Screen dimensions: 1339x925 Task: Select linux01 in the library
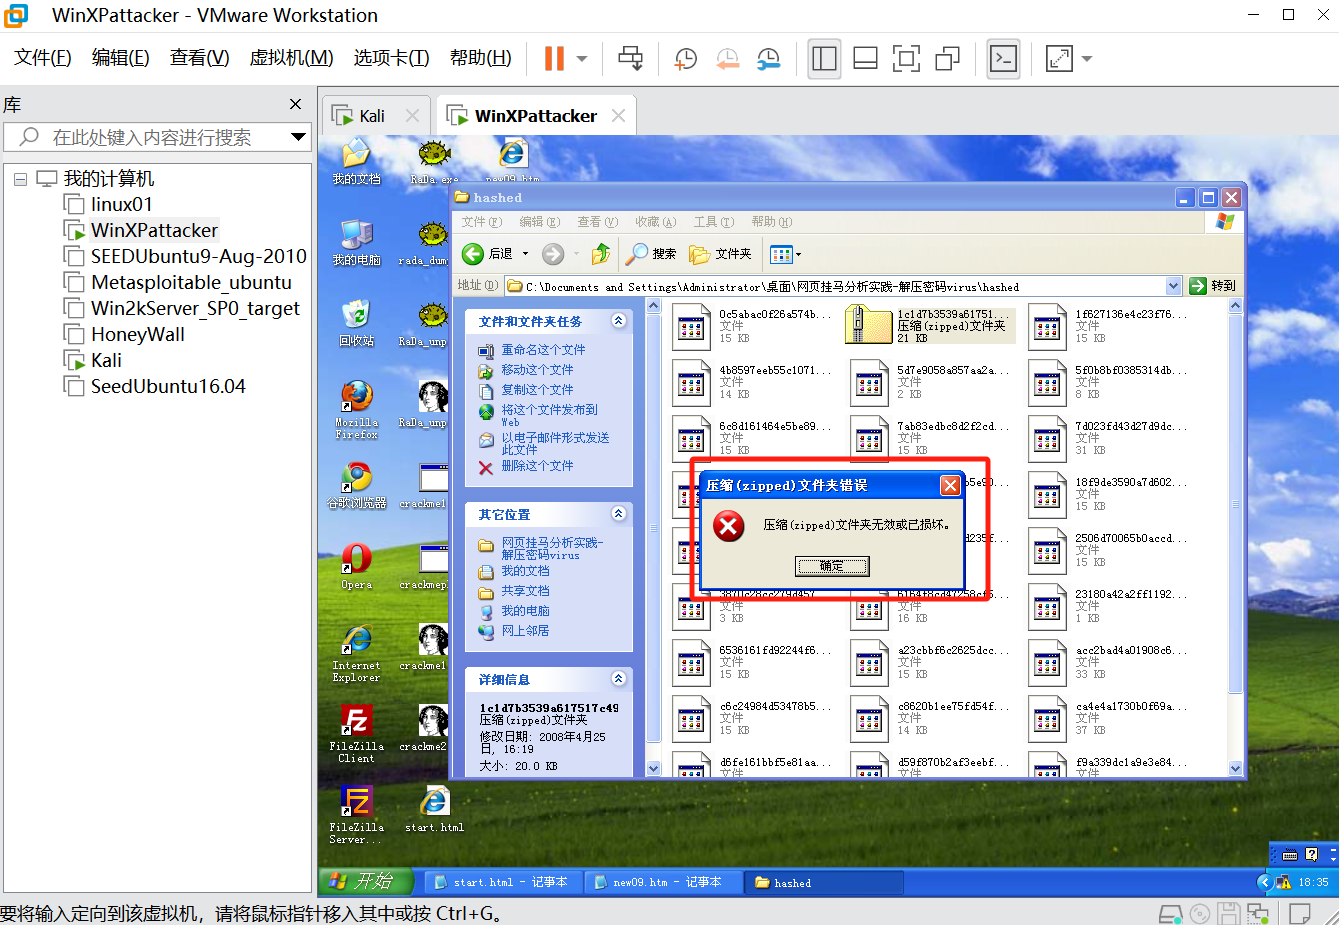[121, 204]
